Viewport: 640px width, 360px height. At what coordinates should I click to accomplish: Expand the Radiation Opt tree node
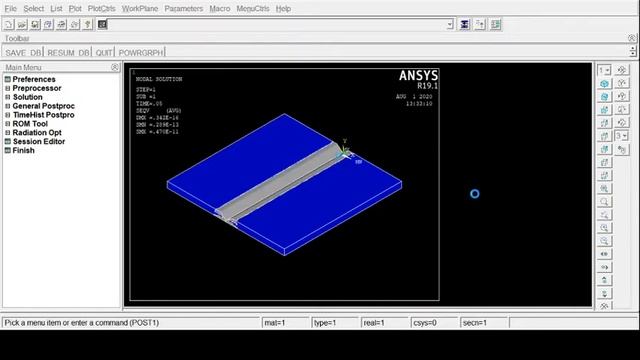pos(7,133)
